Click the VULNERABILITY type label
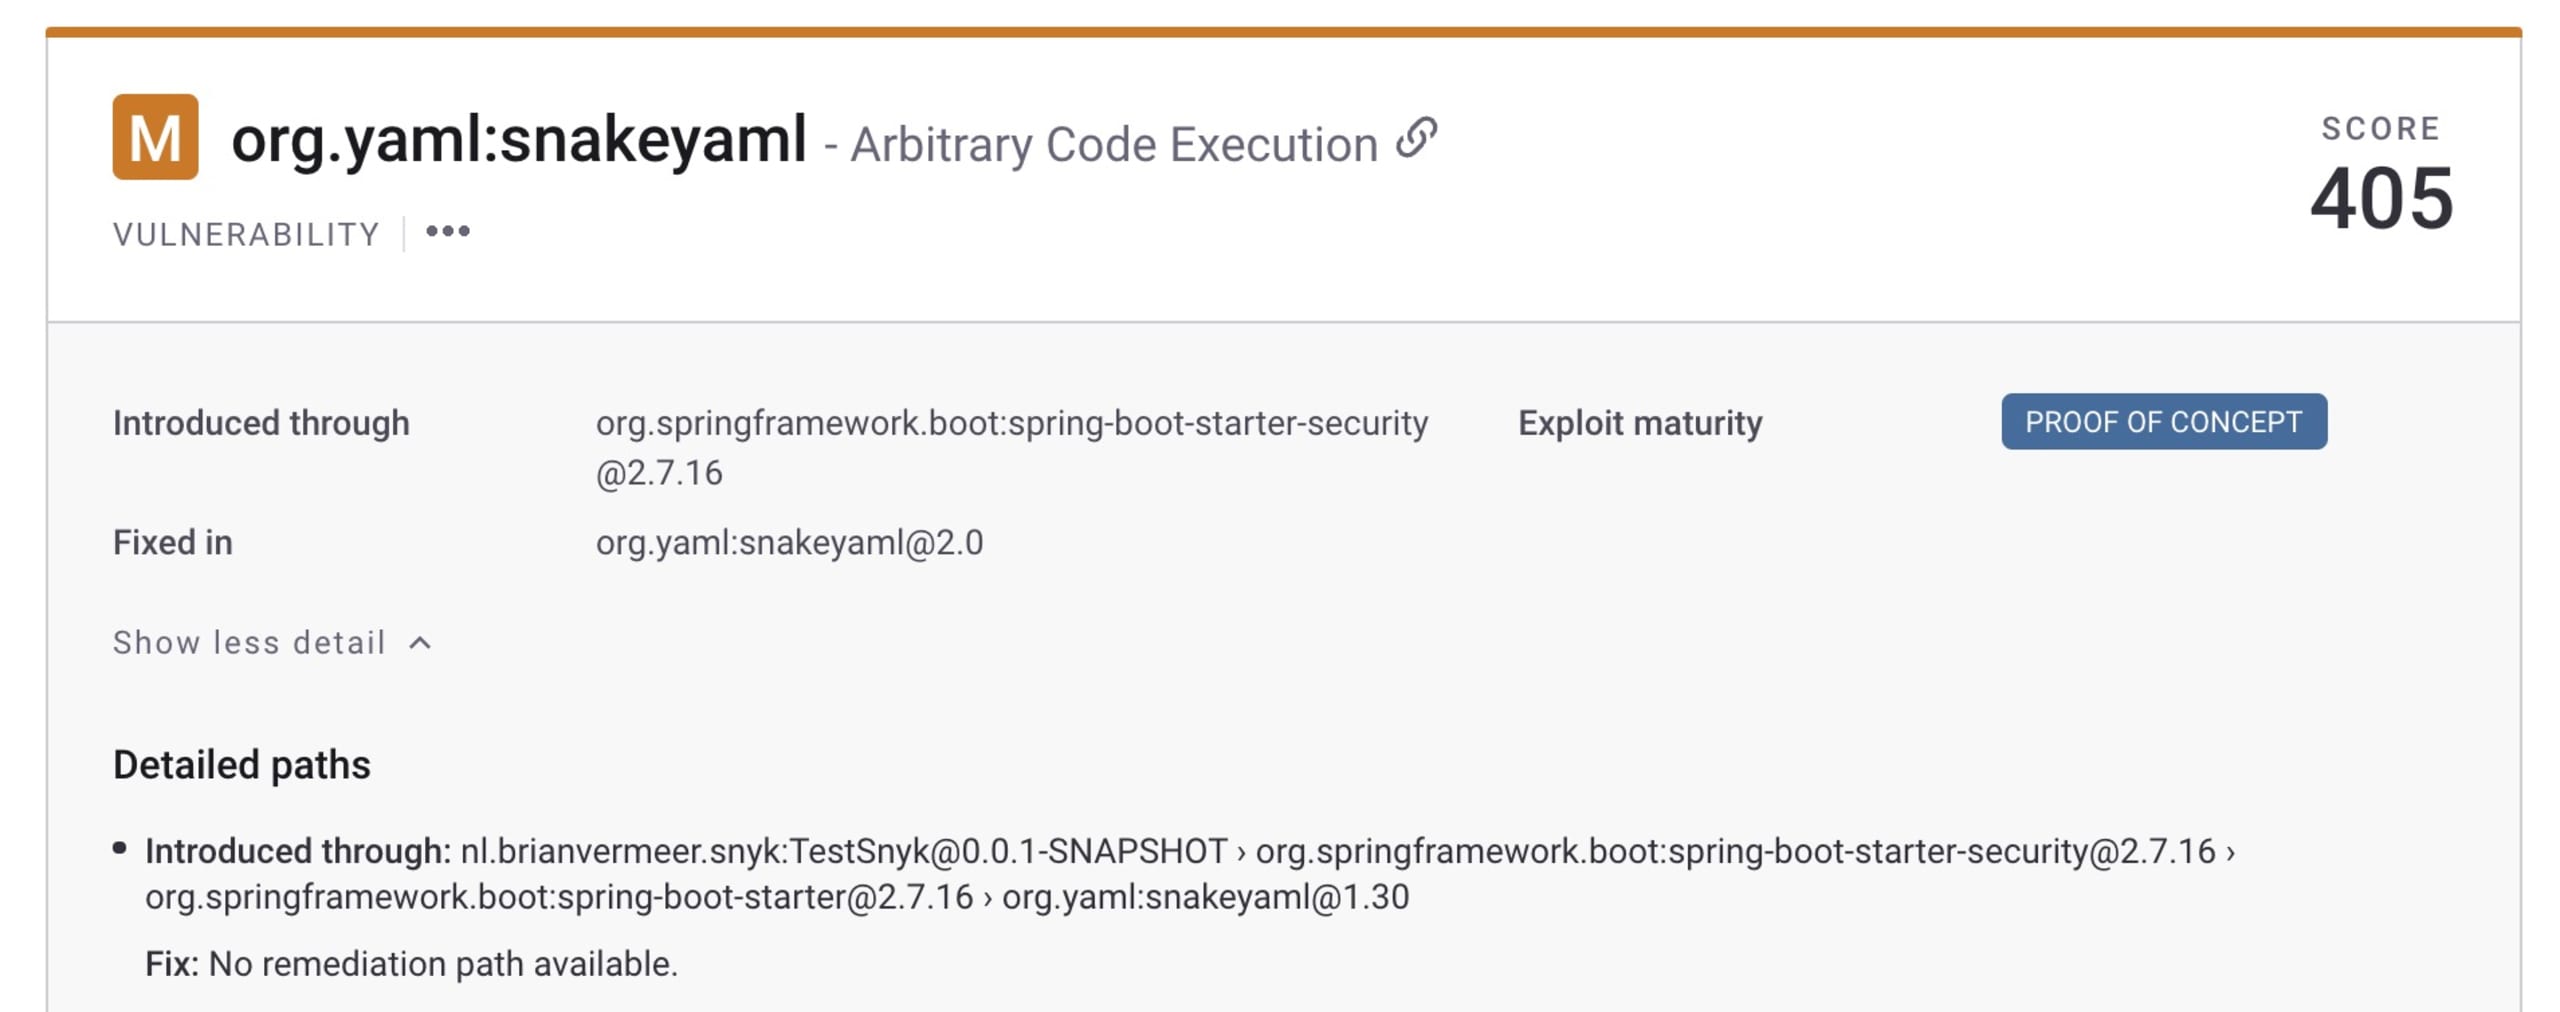The width and height of the screenshot is (2560, 1012). 246,234
